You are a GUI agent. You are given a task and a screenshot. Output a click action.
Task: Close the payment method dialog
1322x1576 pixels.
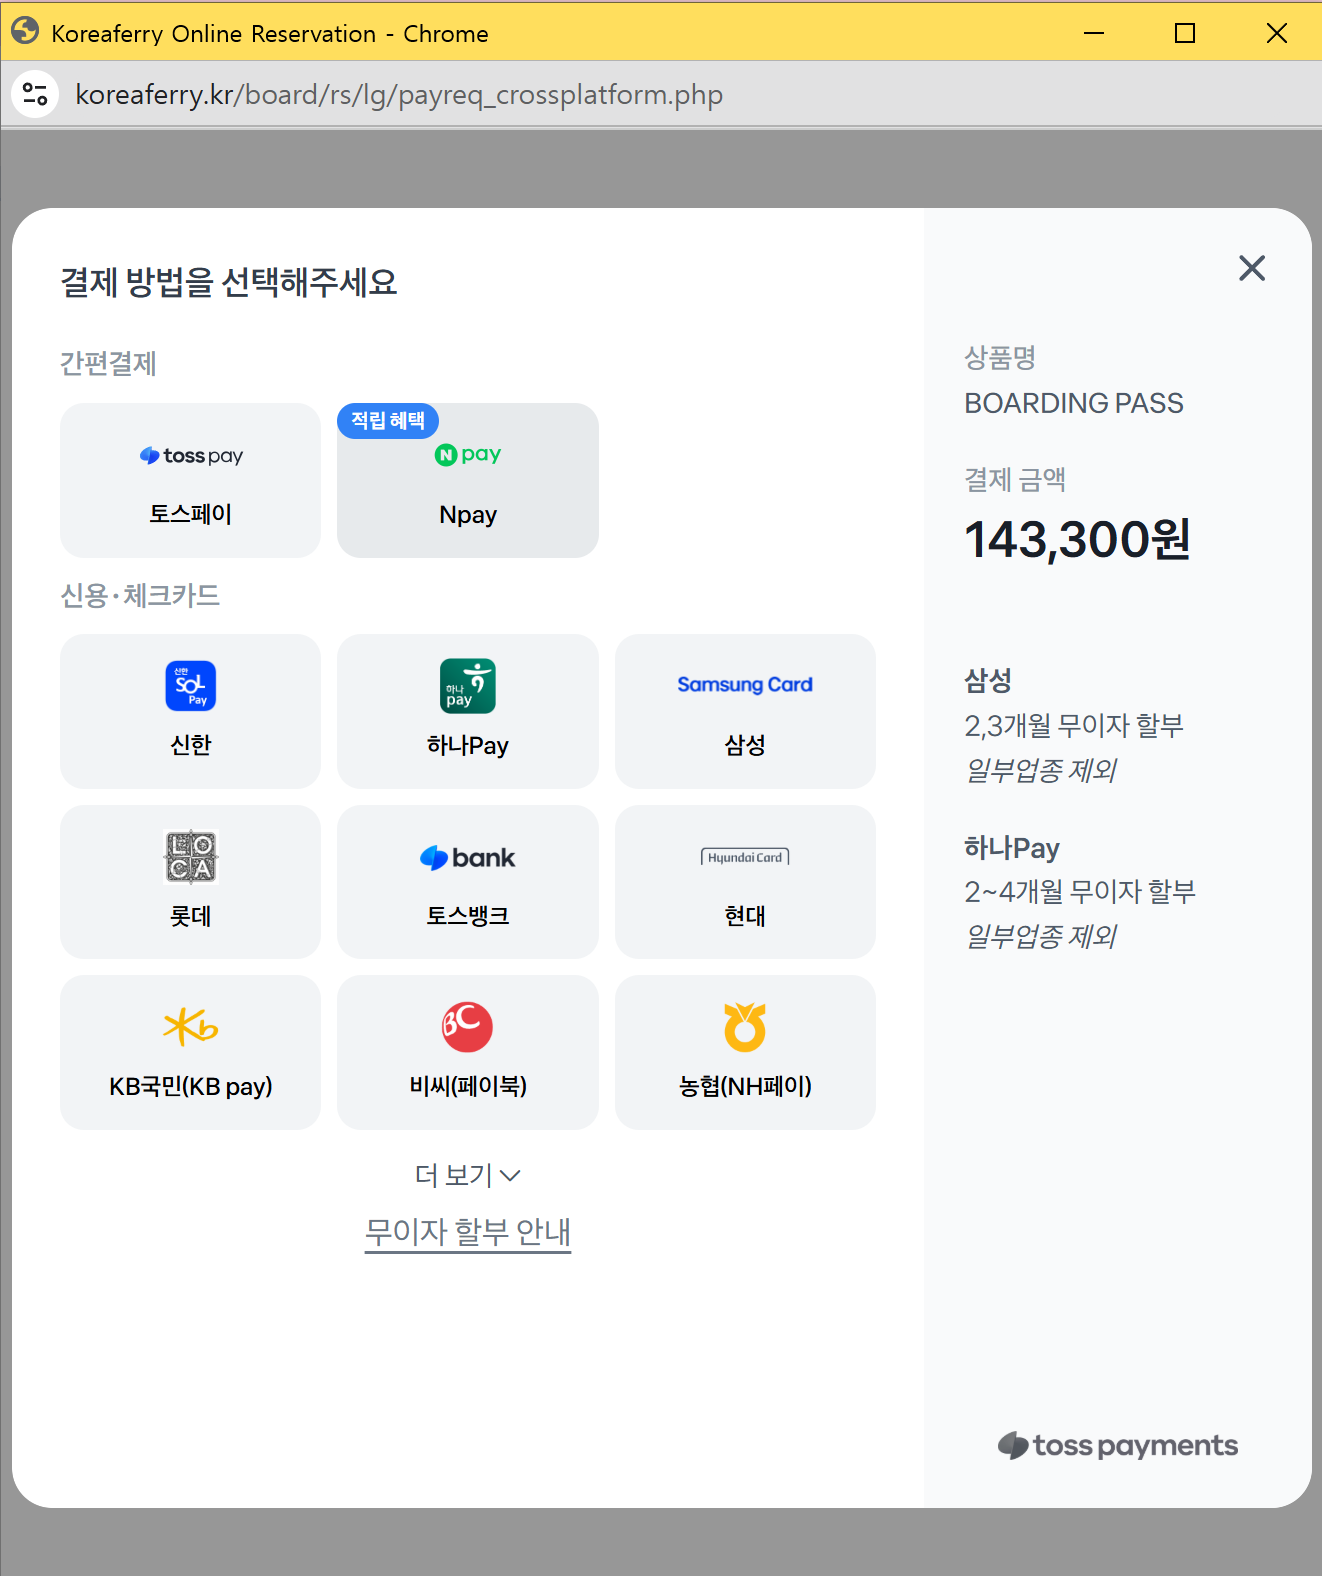1252,268
